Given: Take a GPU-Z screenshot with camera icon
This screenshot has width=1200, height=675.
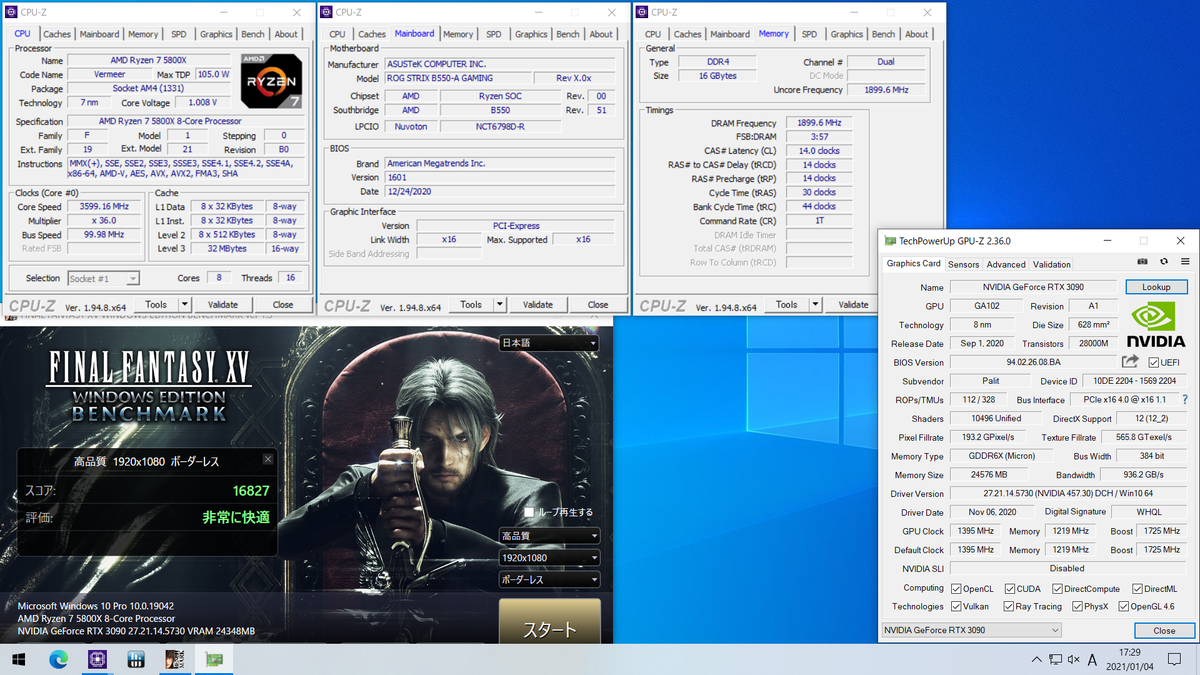Looking at the screenshot, I should tap(1142, 263).
